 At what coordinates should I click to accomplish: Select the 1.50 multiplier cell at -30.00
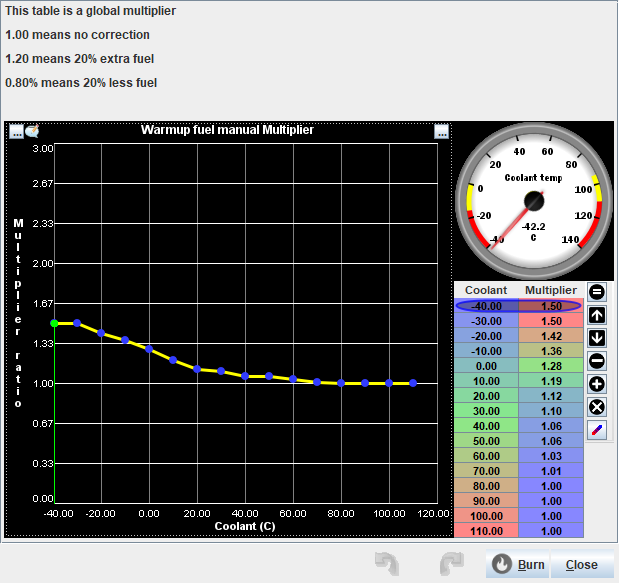(x=549, y=322)
